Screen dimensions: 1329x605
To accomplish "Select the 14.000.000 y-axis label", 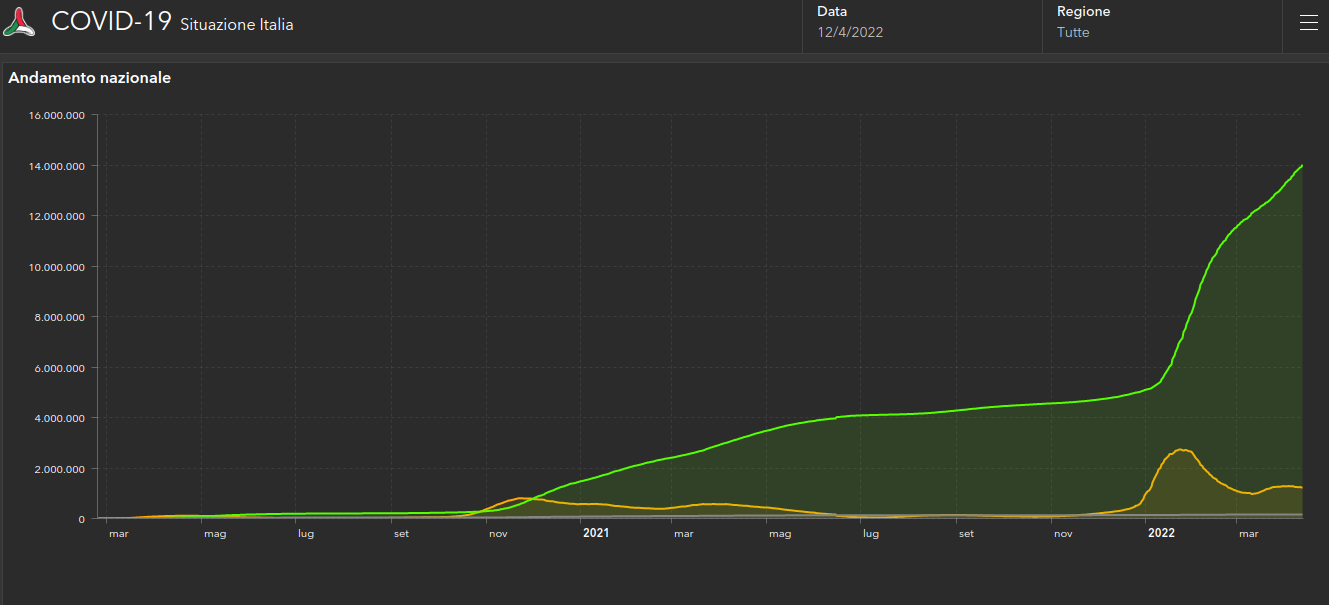I will [56, 166].
